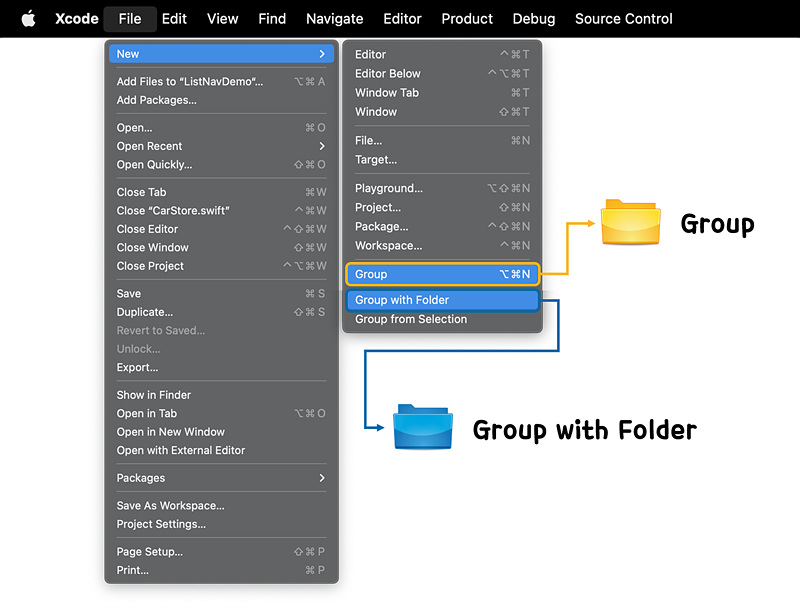Select Open Quickly…

coord(221,164)
